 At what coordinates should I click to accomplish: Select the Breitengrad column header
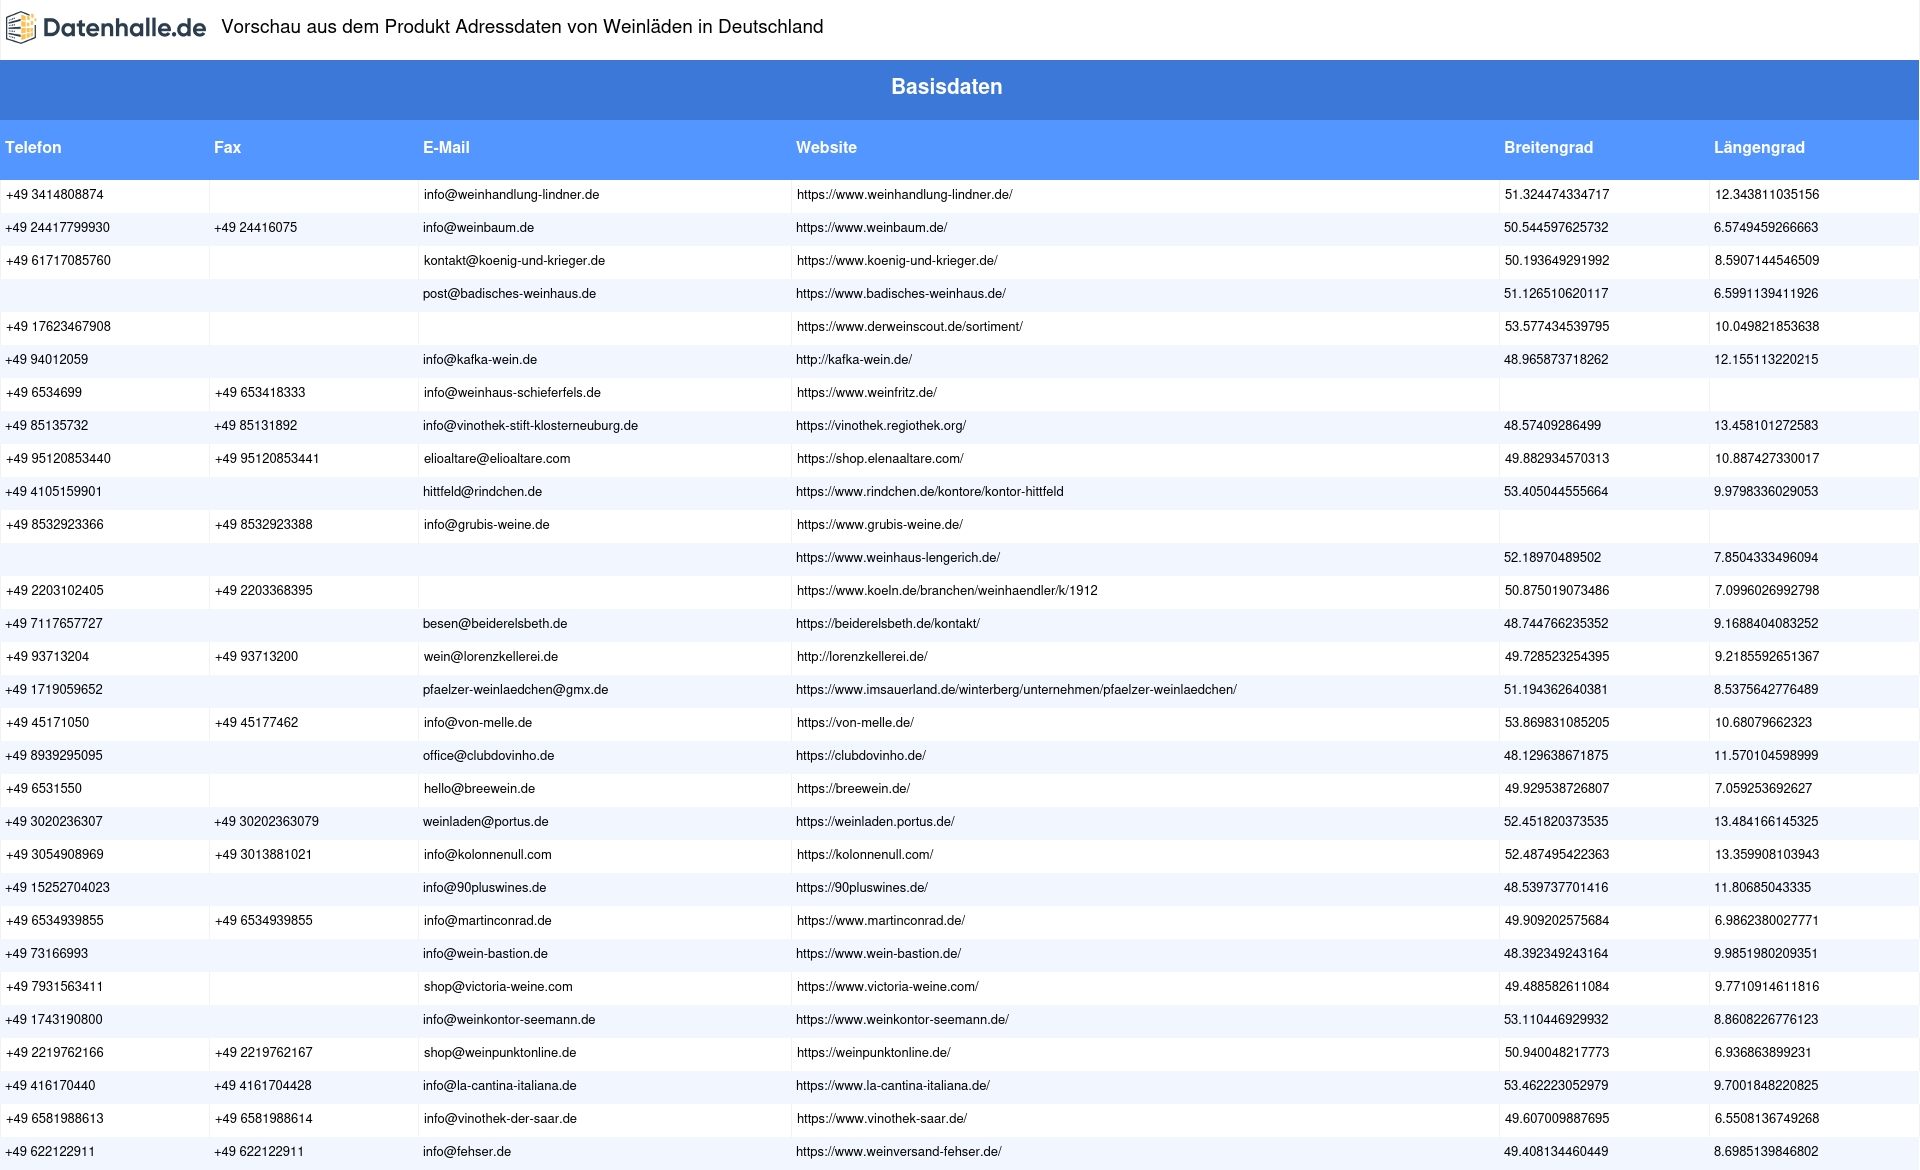click(x=1548, y=147)
